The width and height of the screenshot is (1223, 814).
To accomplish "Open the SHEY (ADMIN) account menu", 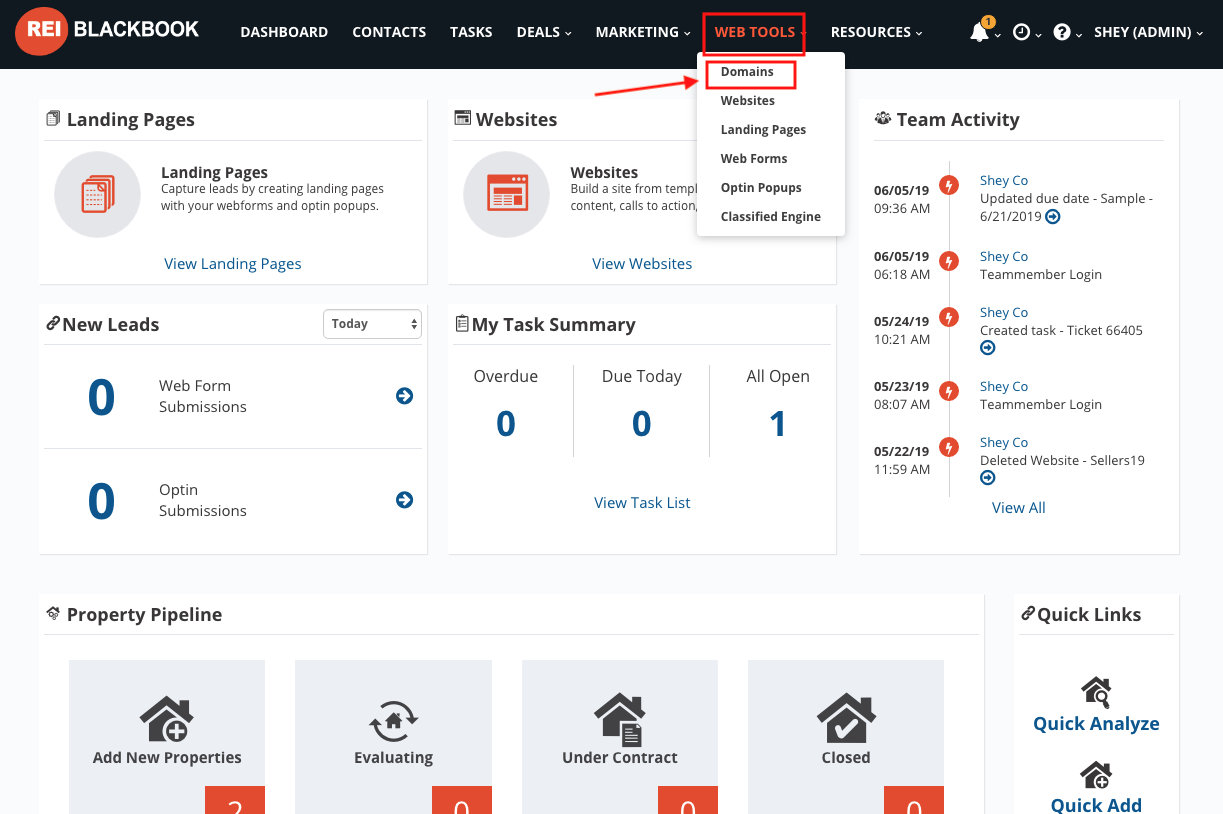I will click(x=1149, y=32).
